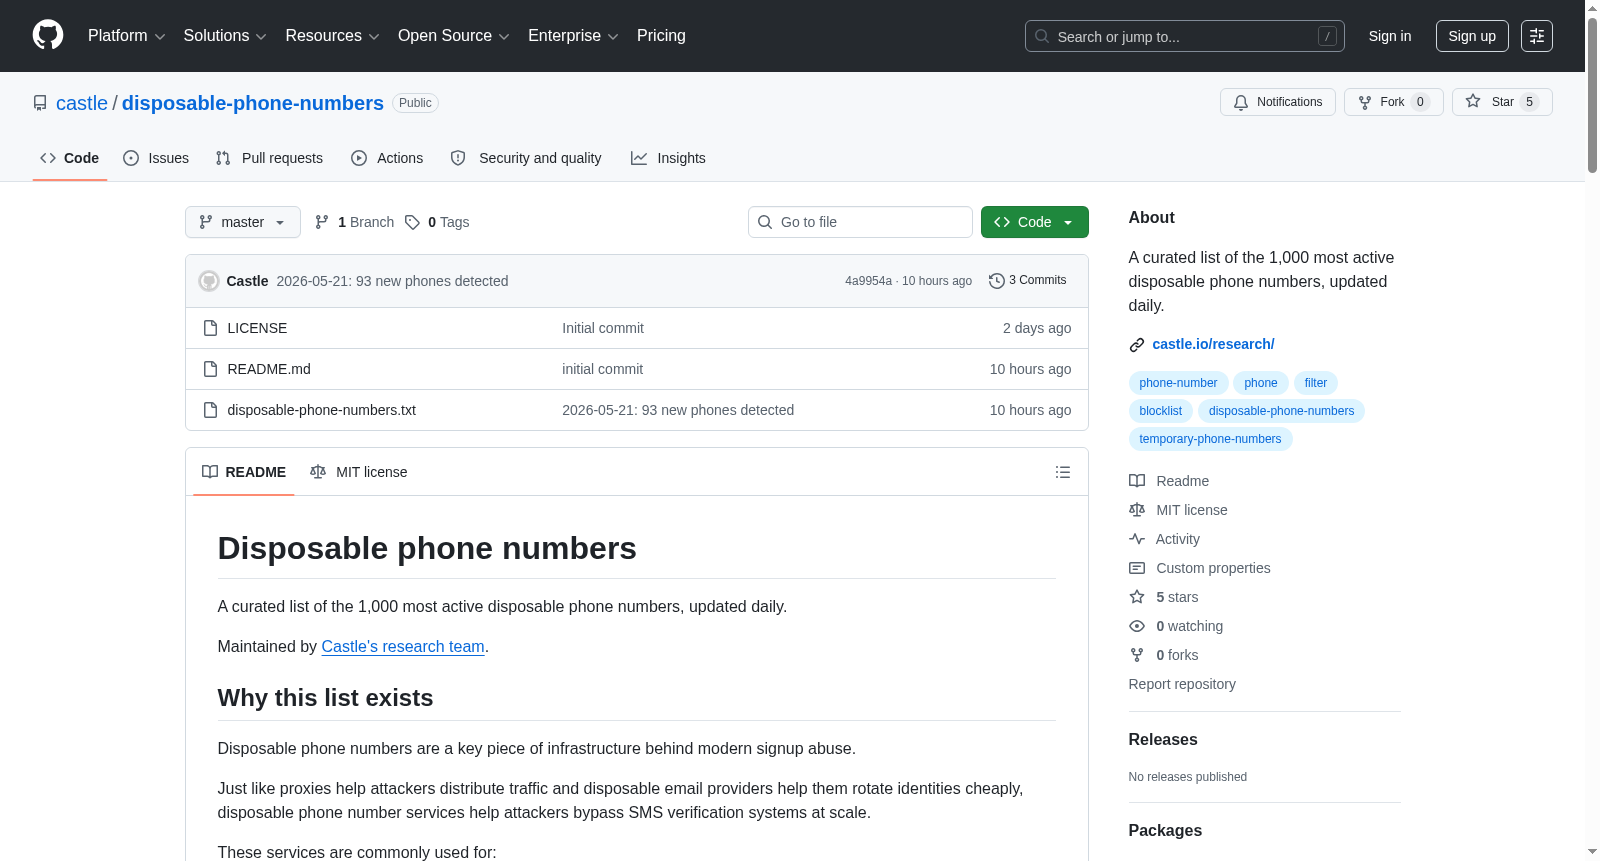Open the GitHub home logo
The height and width of the screenshot is (861, 1600).
coord(48,35)
